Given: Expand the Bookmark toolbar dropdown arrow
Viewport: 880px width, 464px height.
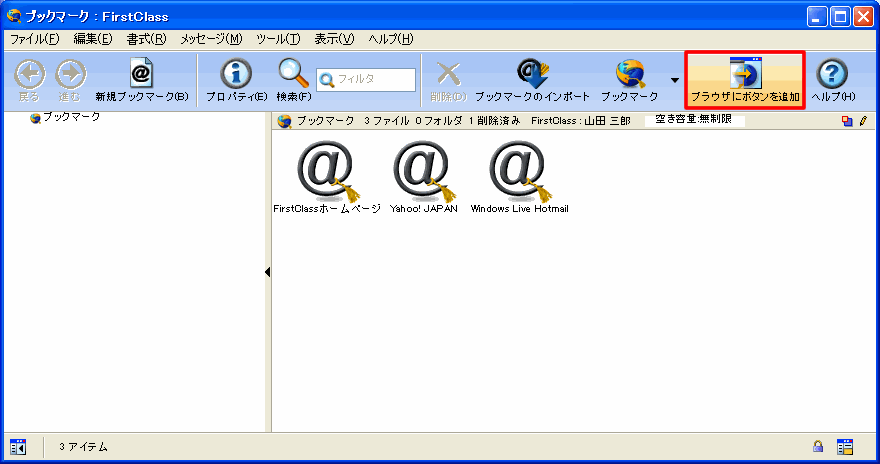Looking at the screenshot, I should tap(675, 80).
